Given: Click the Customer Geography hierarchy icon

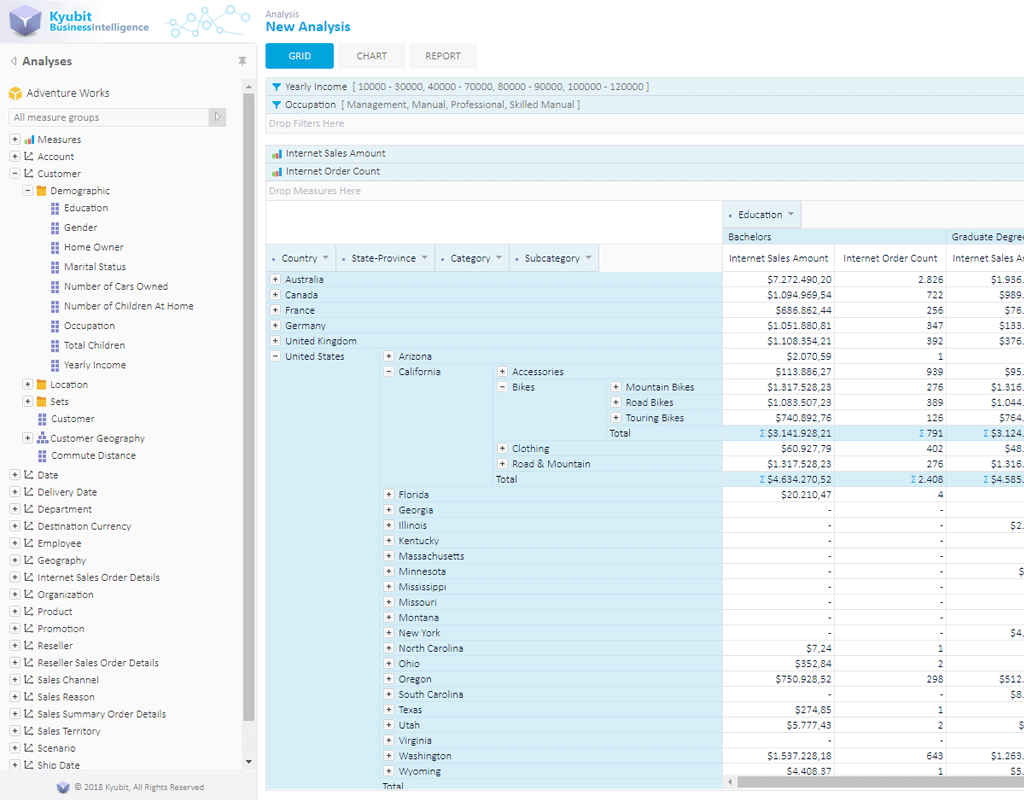Looking at the screenshot, I should pyautogui.click(x=42, y=438).
